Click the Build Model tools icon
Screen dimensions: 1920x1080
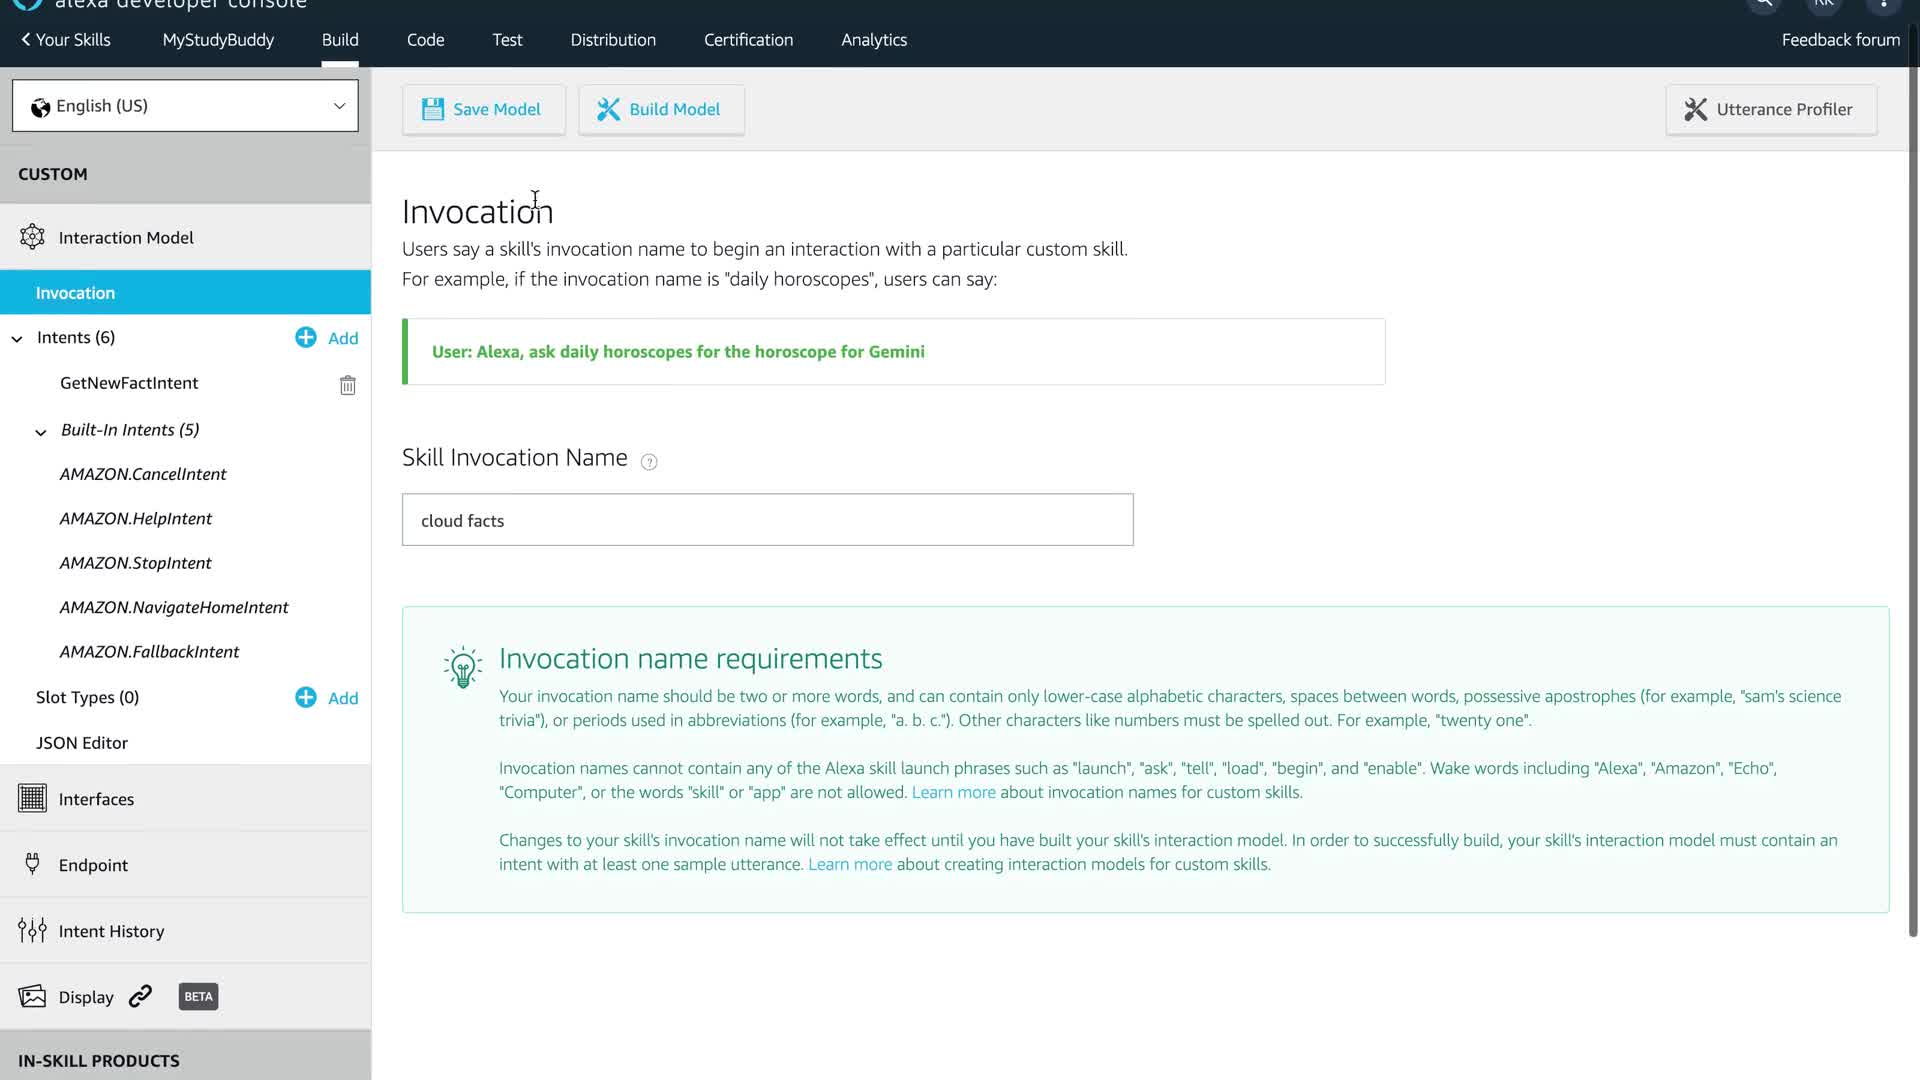pyautogui.click(x=608, y=109)
